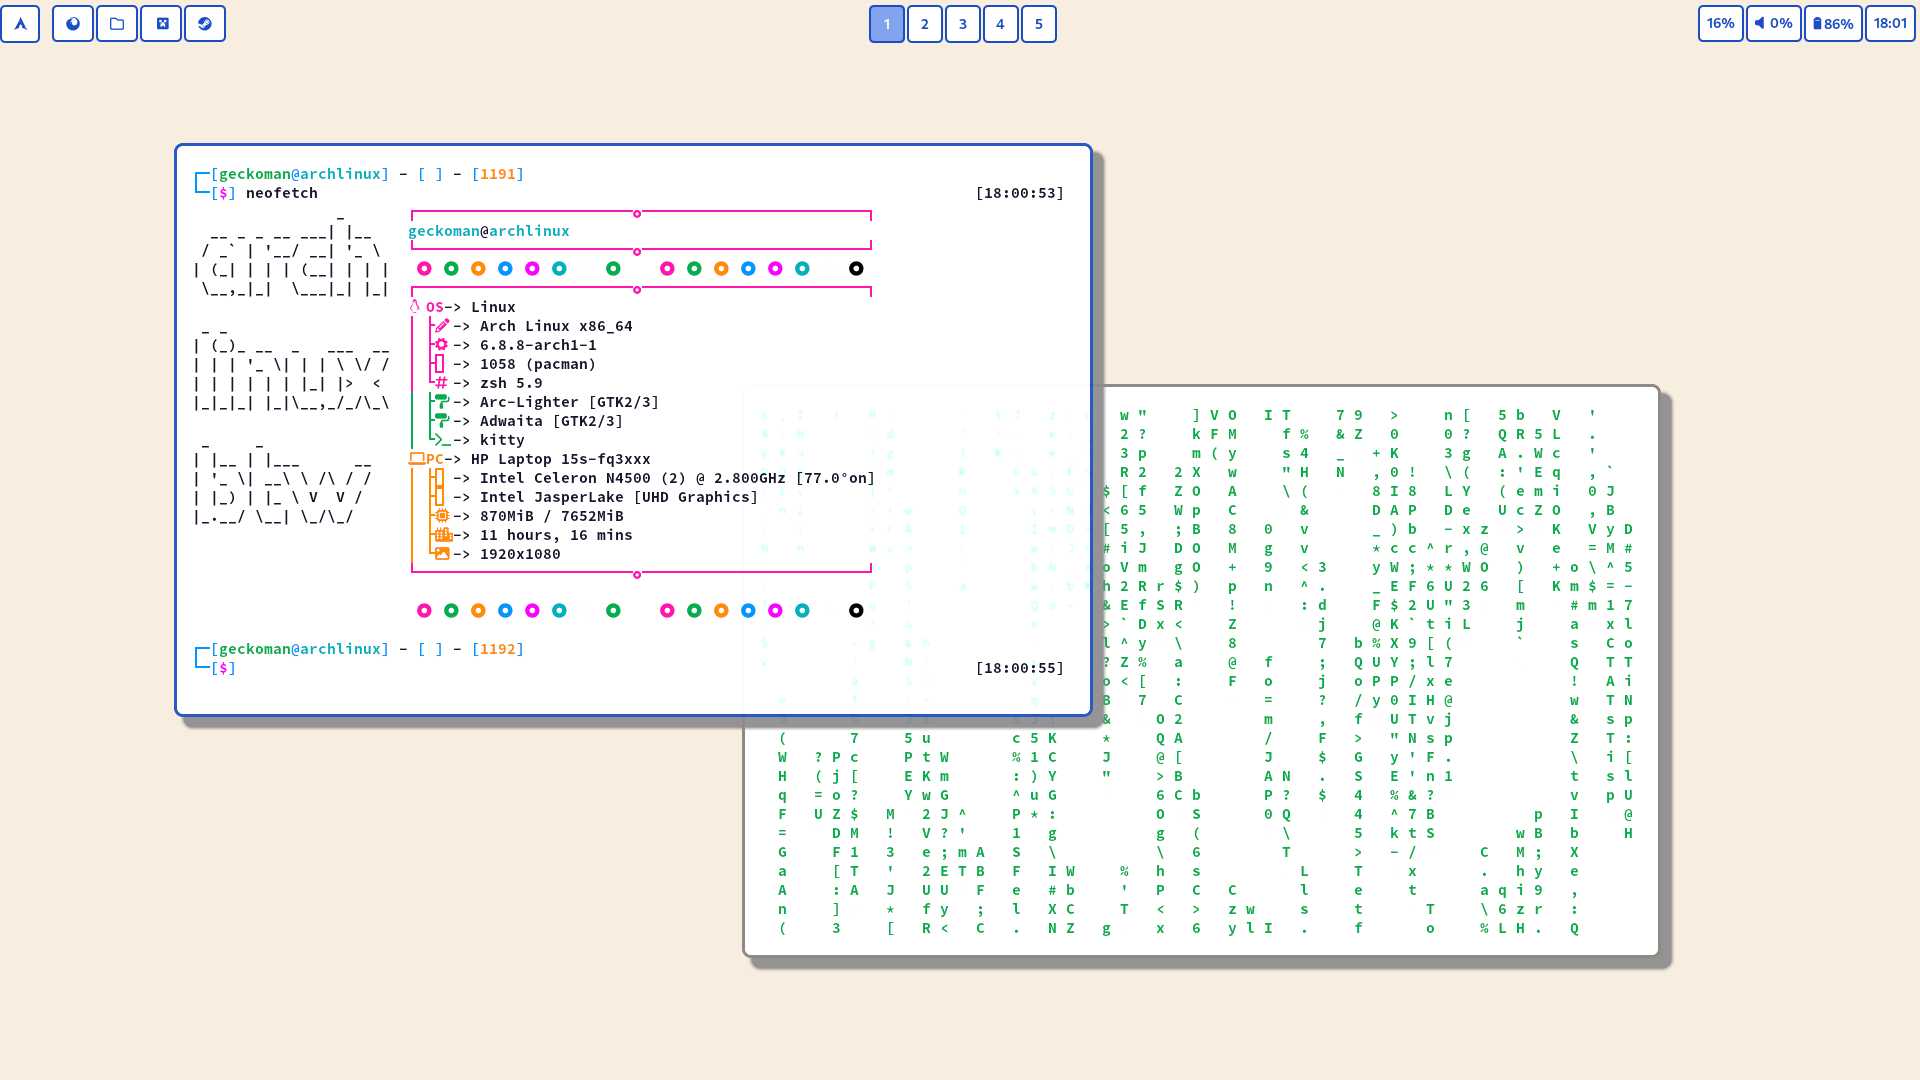
Task: Click the battery 86% indicator
Action: point(1832,24)
